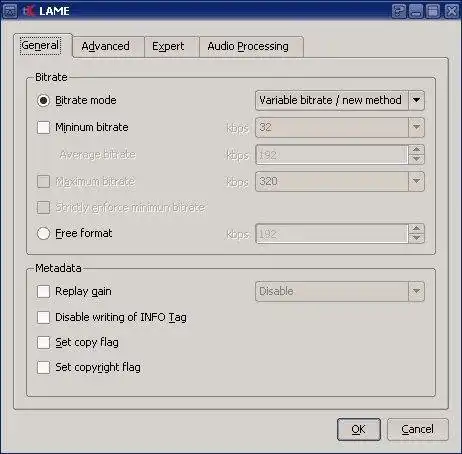Expand the Maximum bitrate 320 kbps dropdown

[x=340, y=181]
